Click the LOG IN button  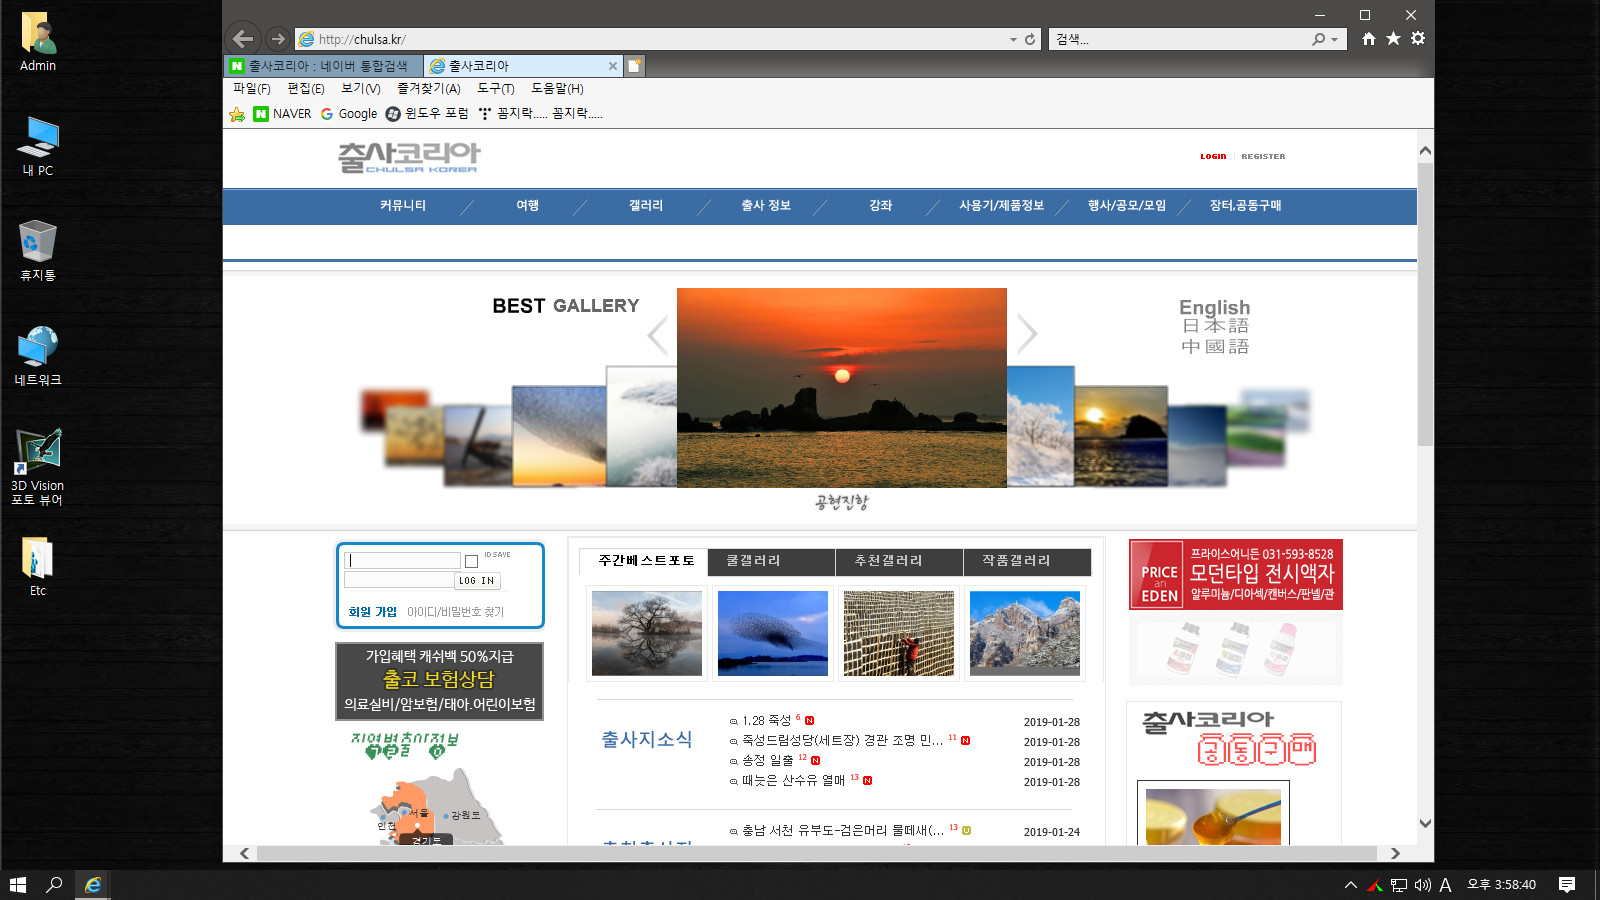[477, 581]
